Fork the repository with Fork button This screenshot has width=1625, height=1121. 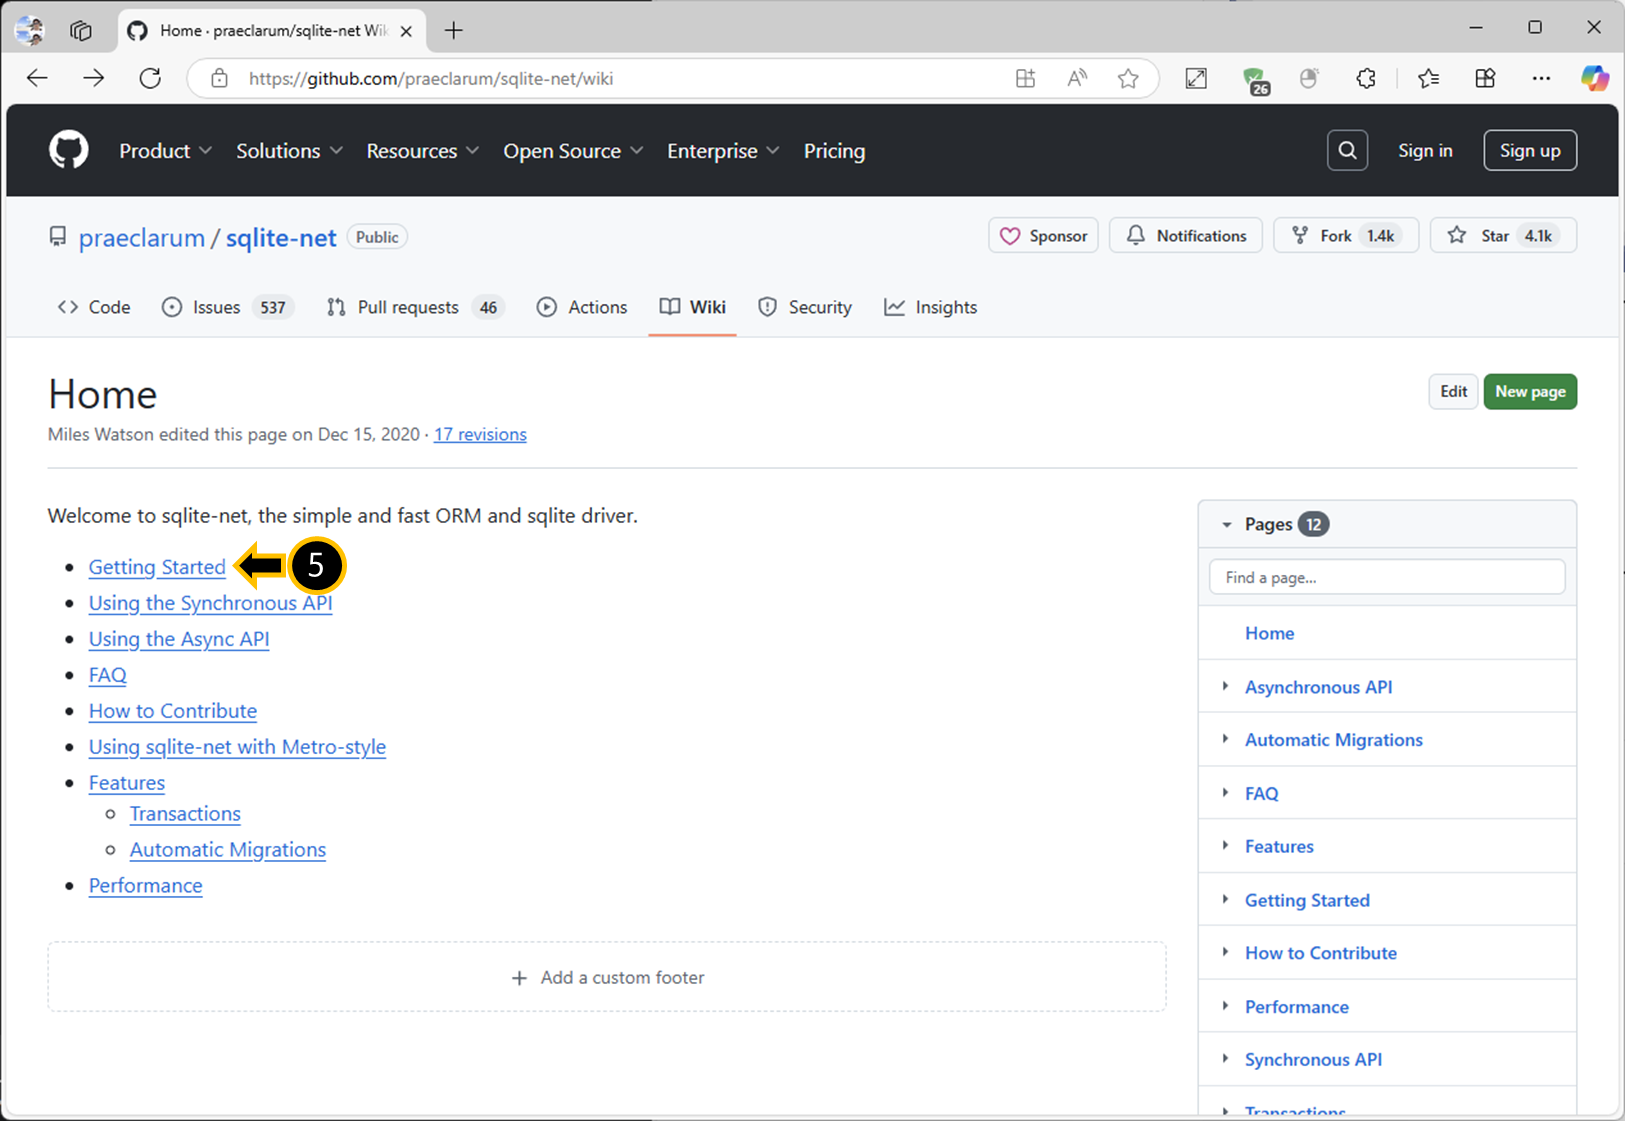pyautogui.click(x=1346, y=236)
